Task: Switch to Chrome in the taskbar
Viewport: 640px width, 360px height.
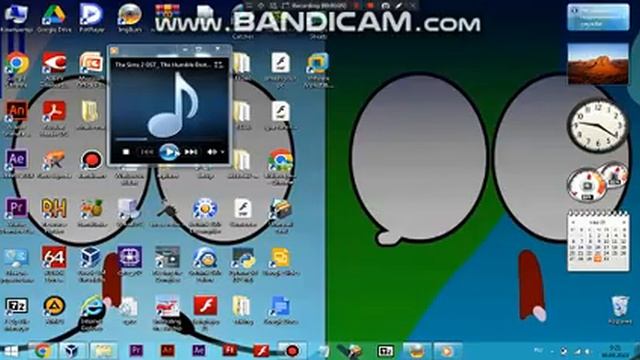Action: pos(42,351)
